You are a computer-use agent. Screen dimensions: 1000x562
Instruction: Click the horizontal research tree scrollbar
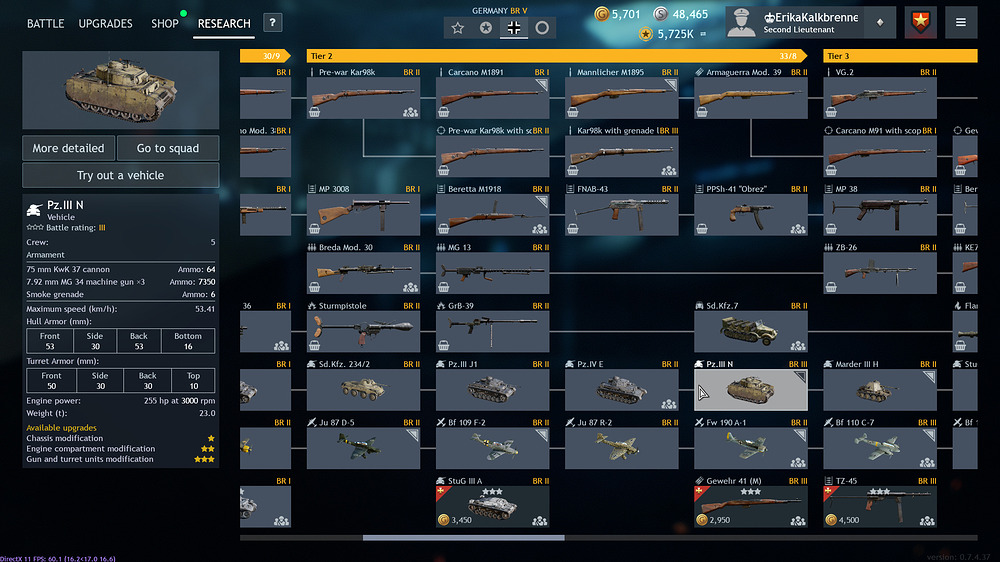[464, 538]
